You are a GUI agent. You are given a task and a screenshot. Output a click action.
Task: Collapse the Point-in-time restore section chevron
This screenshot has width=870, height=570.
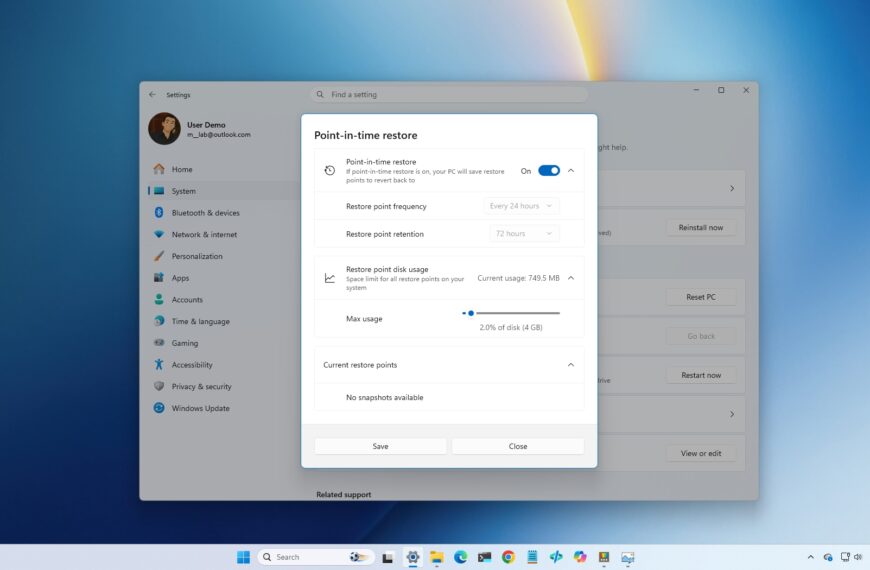[571, 171]
